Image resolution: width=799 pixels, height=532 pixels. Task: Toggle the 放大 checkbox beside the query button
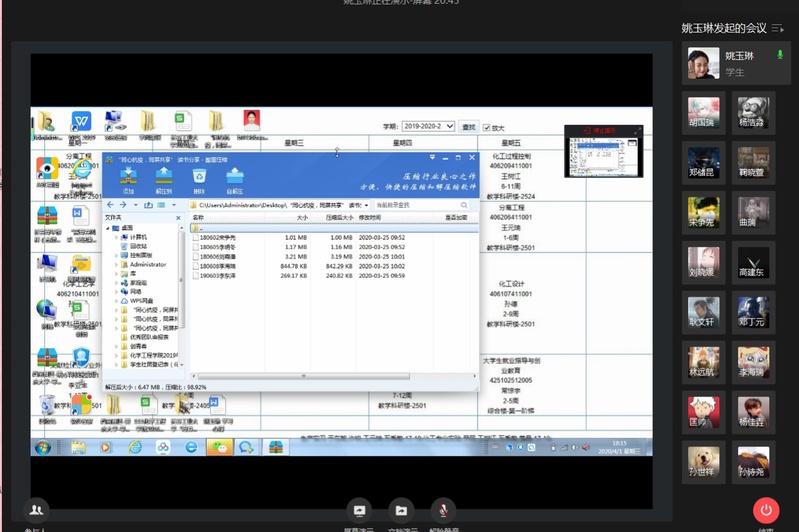click(487, 127)
